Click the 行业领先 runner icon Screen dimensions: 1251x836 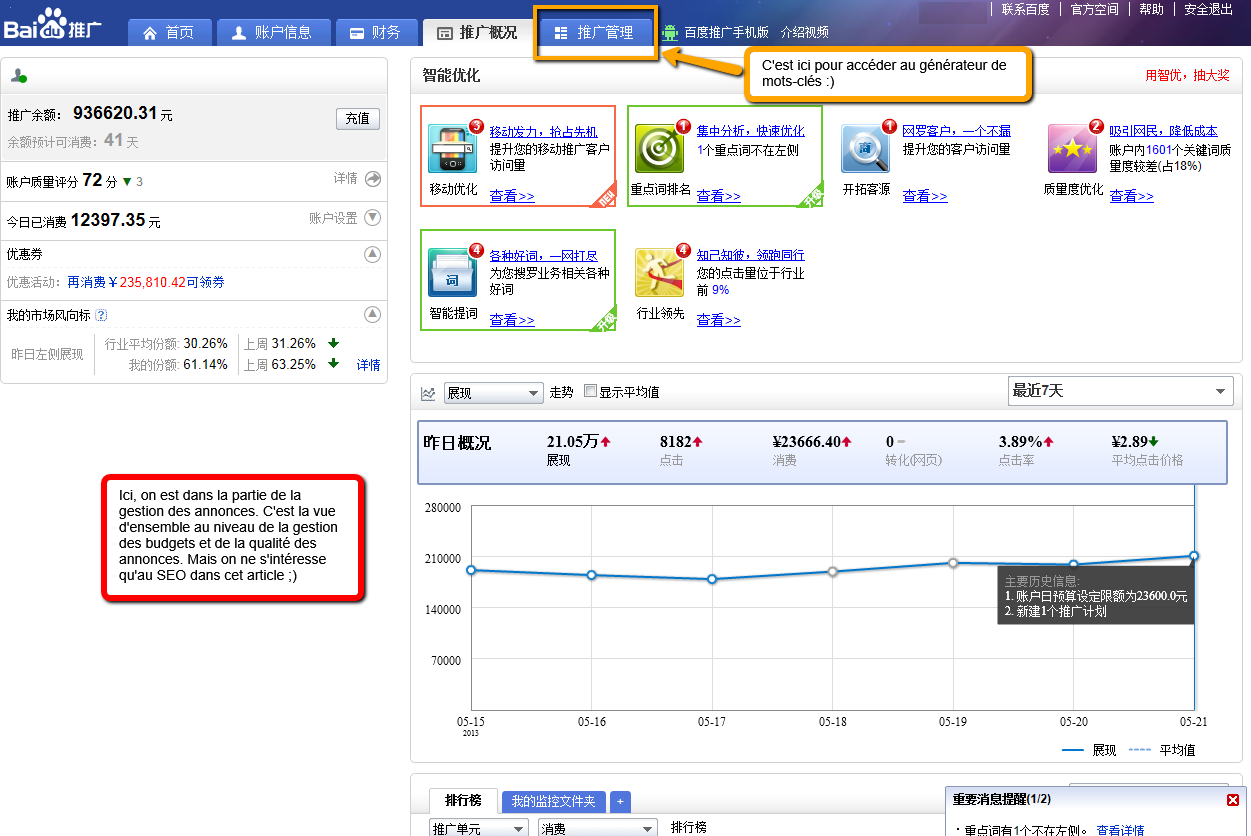click(x=659, y=273)
